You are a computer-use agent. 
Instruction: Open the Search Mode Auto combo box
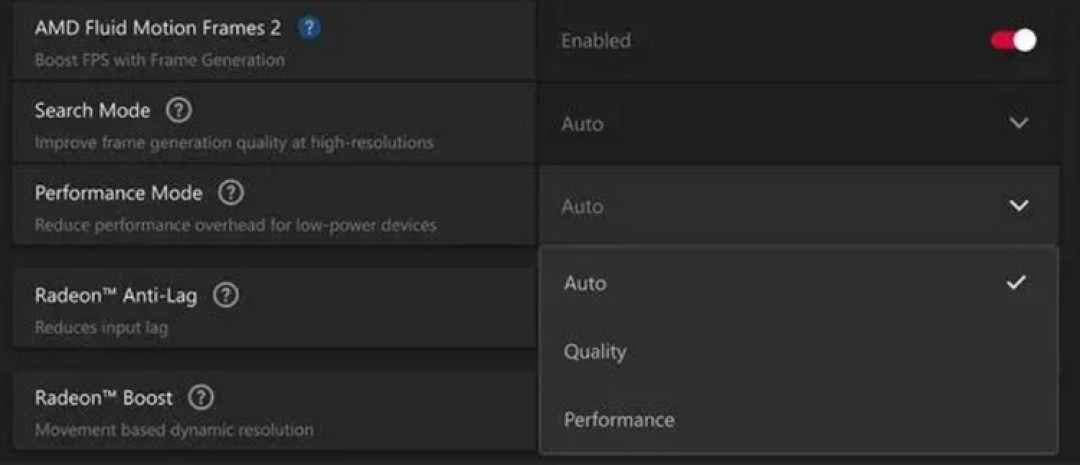tap(798, 124)
